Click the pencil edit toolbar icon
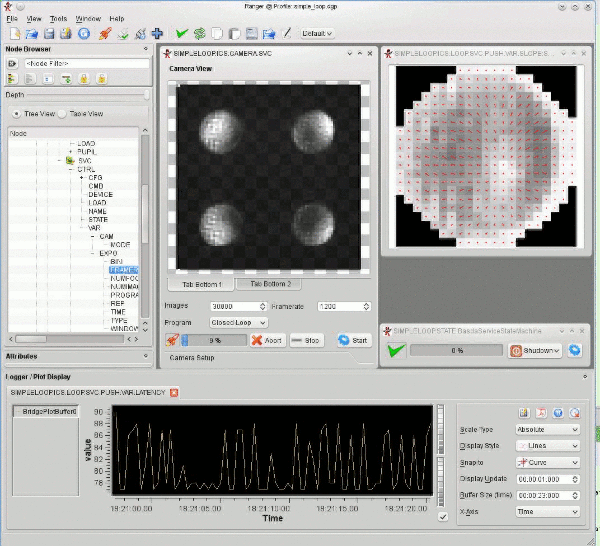The height and width of the screenshot is (546, 600). 287,33
